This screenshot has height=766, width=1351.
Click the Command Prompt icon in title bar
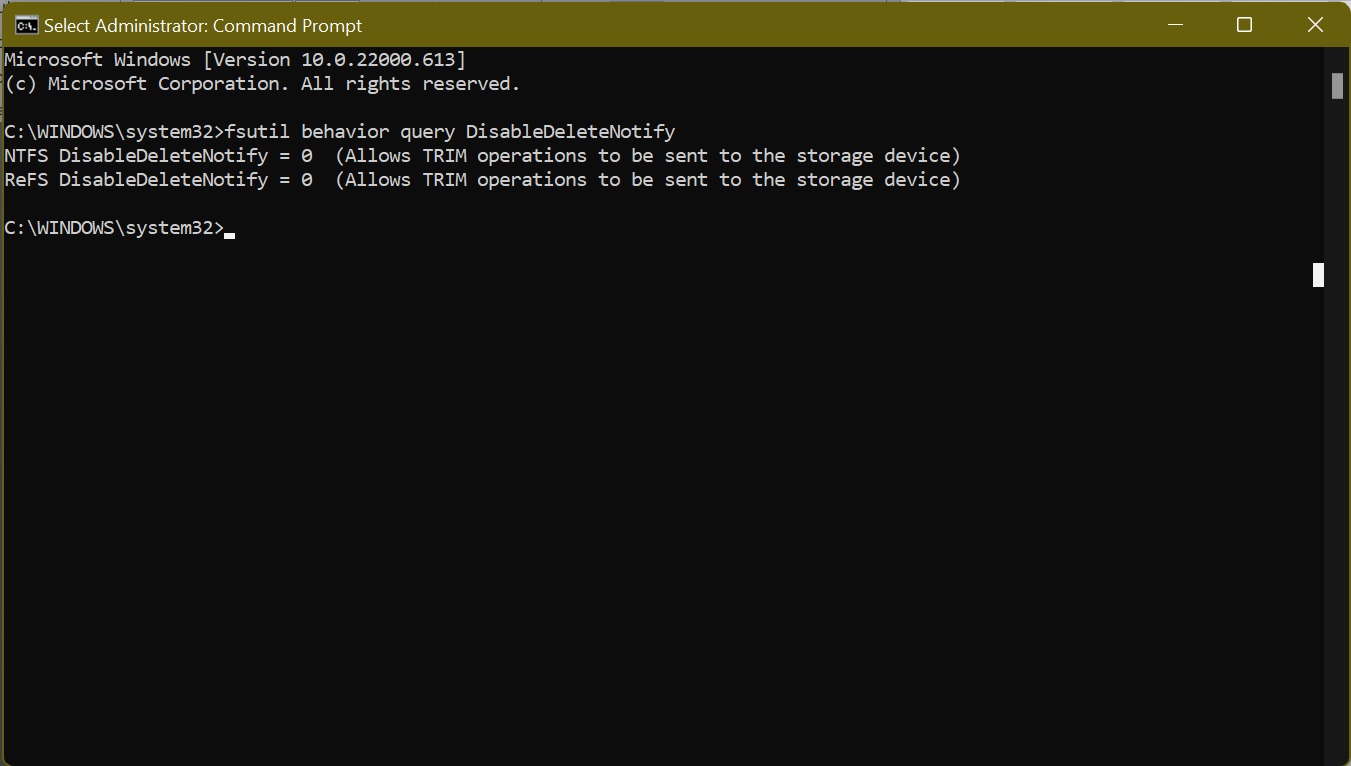click(27, 25)
